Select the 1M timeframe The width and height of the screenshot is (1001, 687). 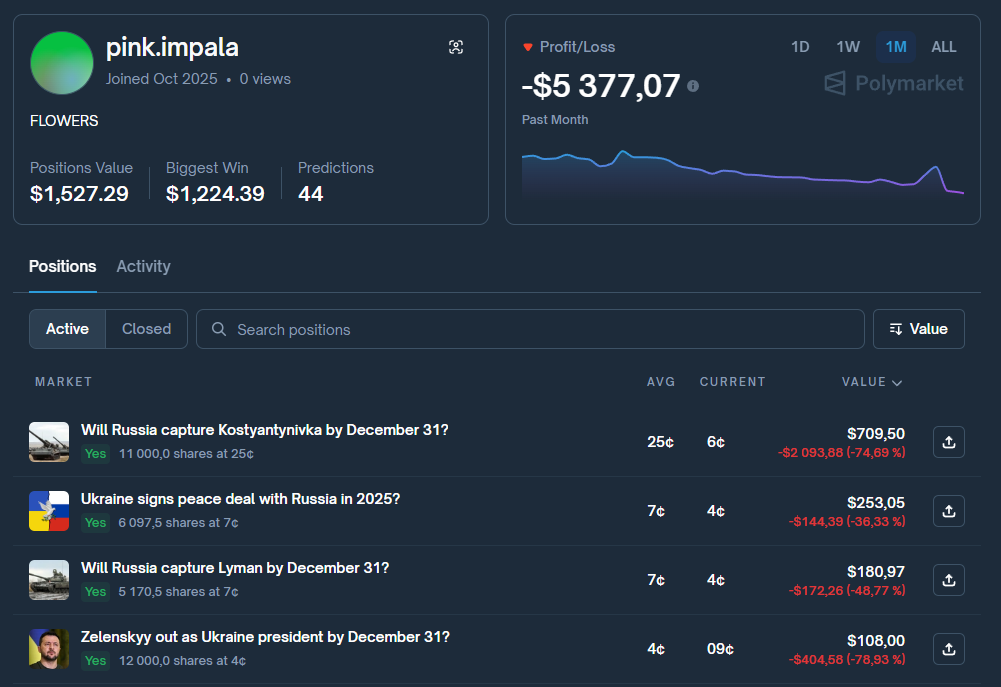pos(896,47)
